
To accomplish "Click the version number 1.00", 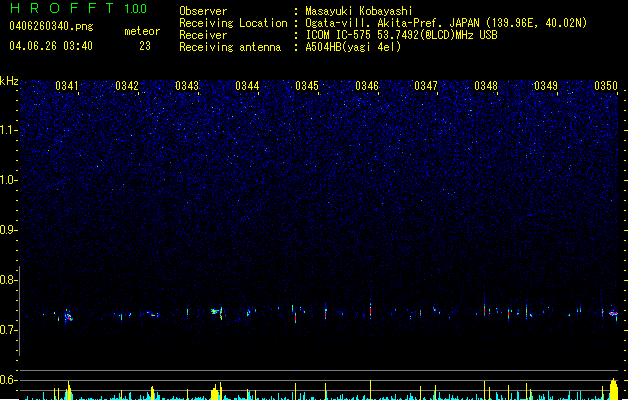I will click(136, 9).
